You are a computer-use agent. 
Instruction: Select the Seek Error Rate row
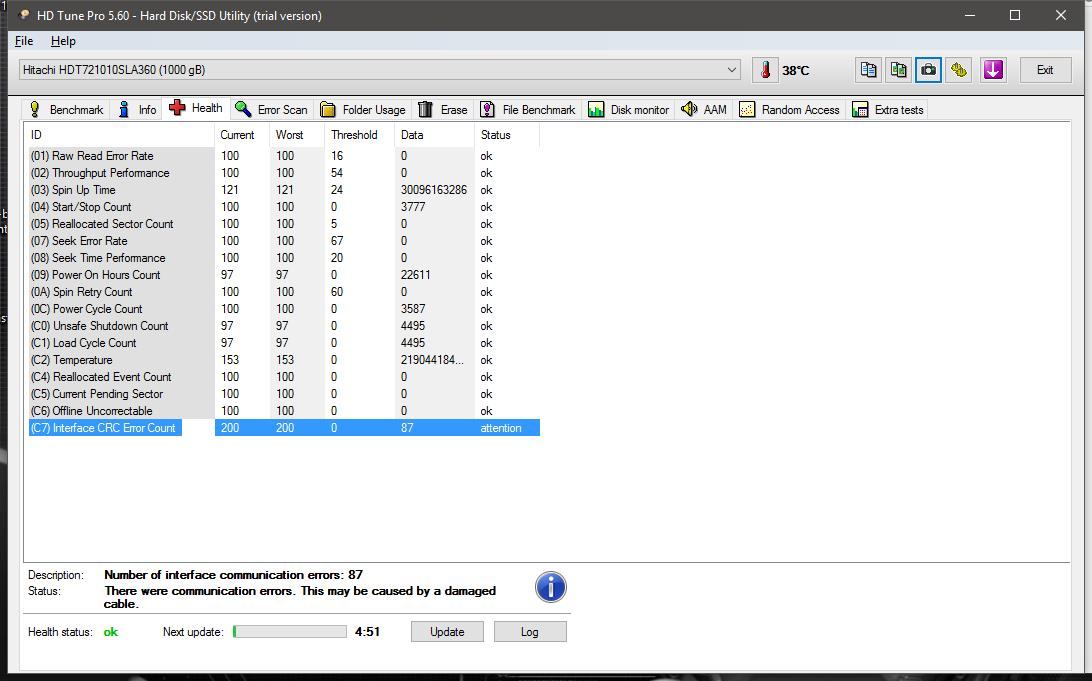coord(284,241)
